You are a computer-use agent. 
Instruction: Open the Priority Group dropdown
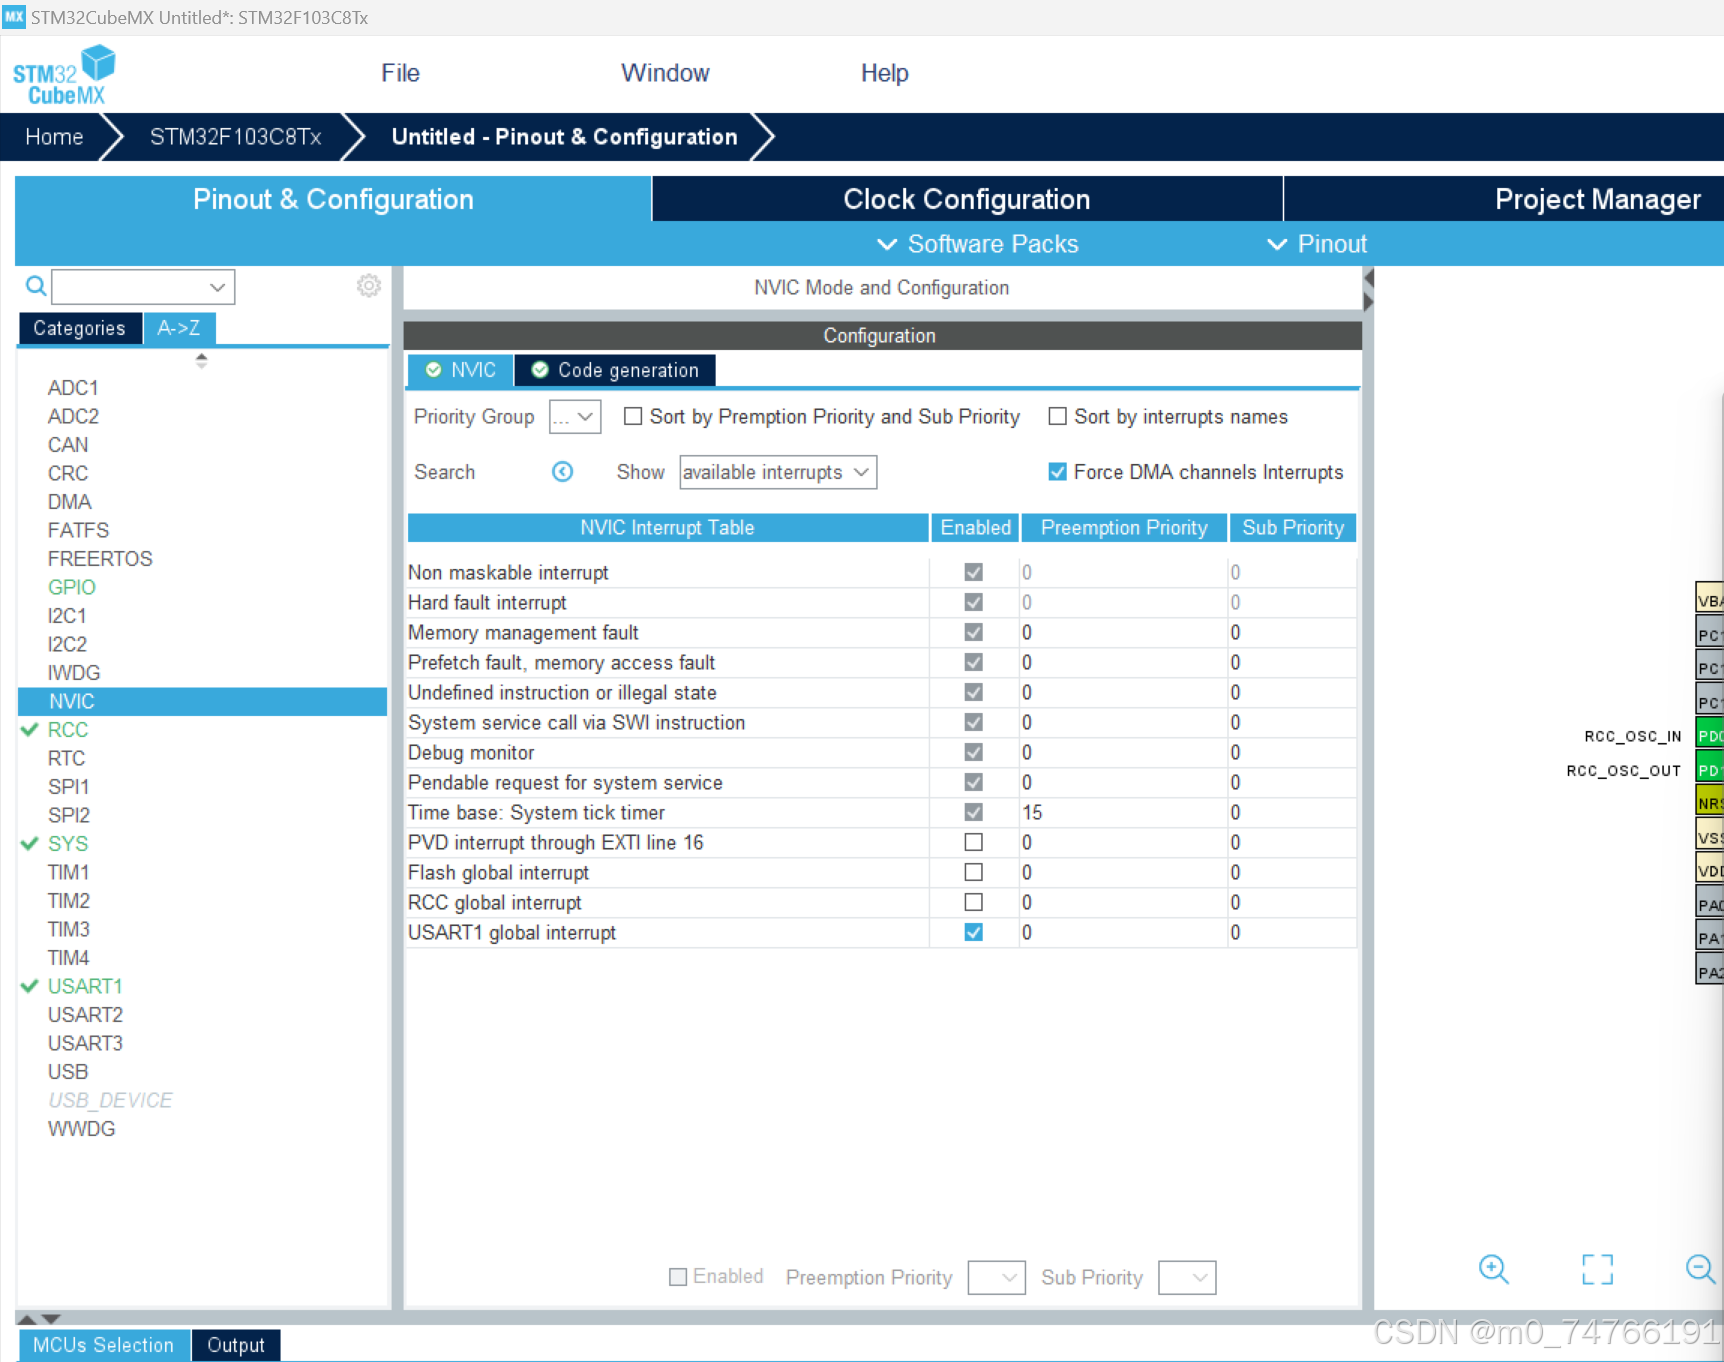point(575,417)
